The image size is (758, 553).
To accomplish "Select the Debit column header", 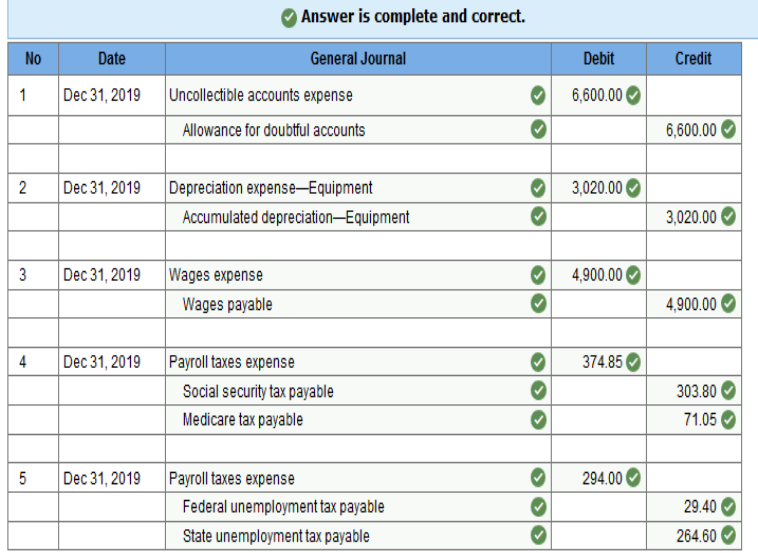I will tap(598, 58).
